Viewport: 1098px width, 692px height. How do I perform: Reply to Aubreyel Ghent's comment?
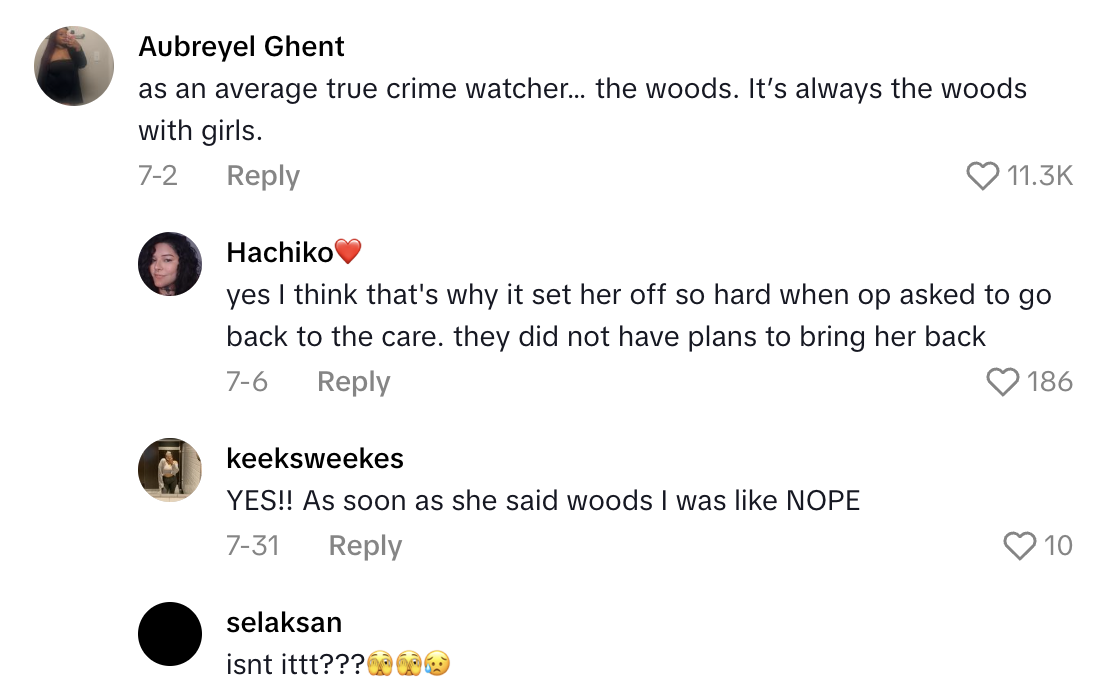(x=262, y=175)
